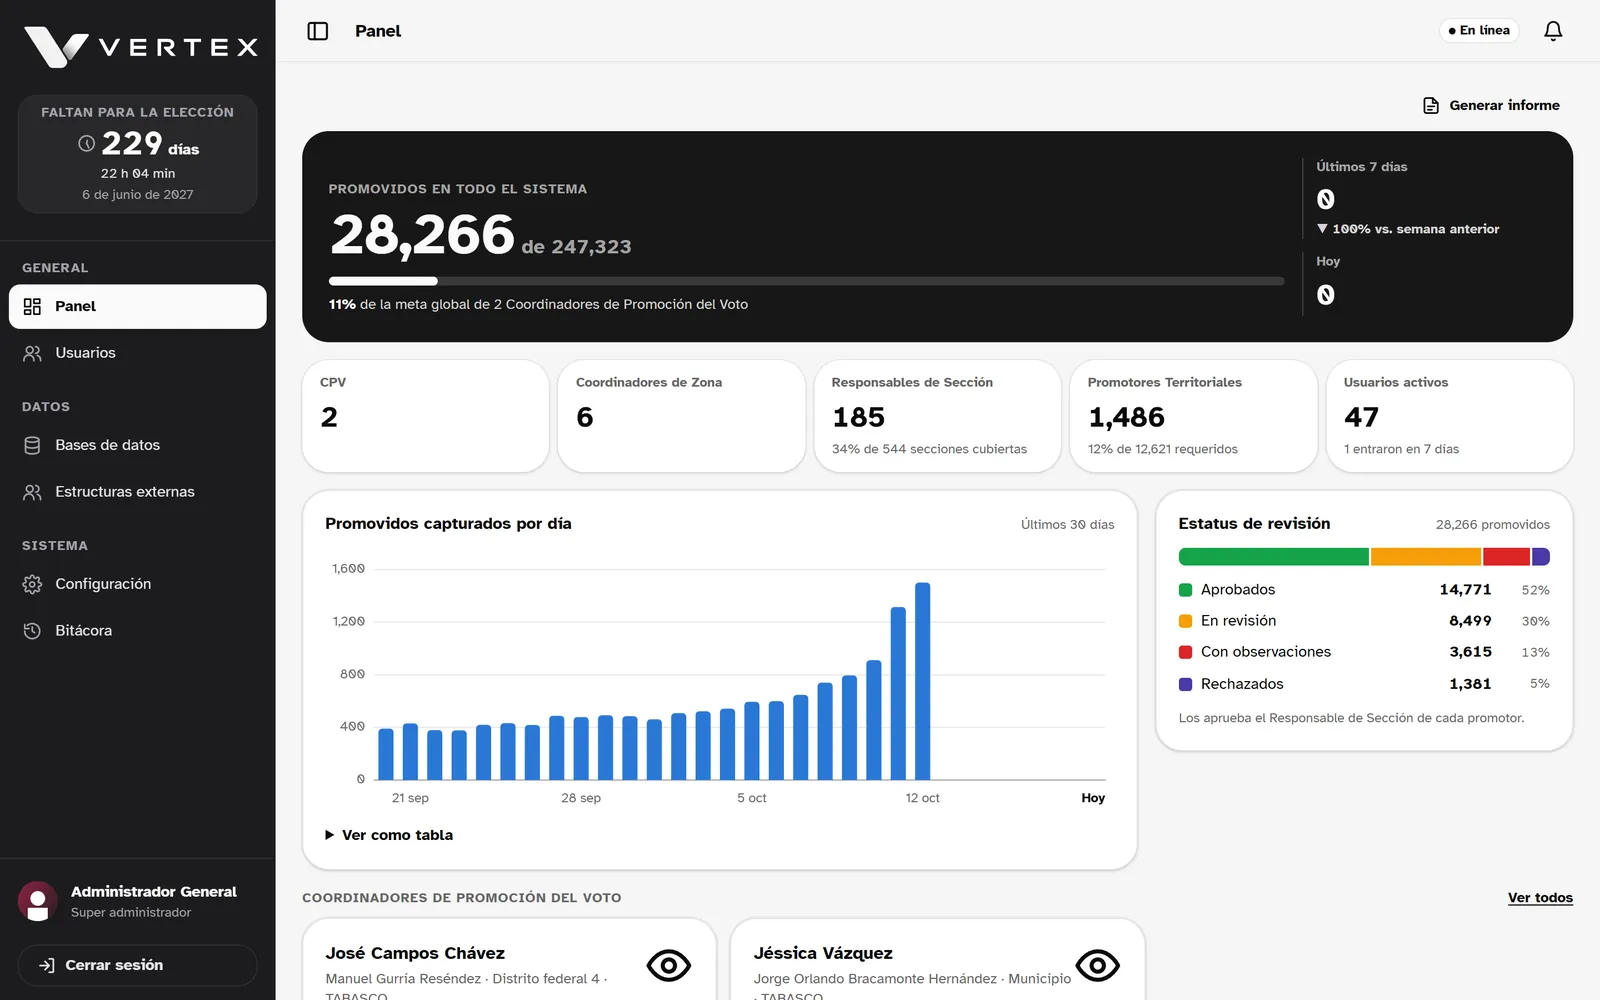
Task: Toggle eye icon for Jéssica Vázquez
Action: pyautogui.click(x=1097, y=965)
